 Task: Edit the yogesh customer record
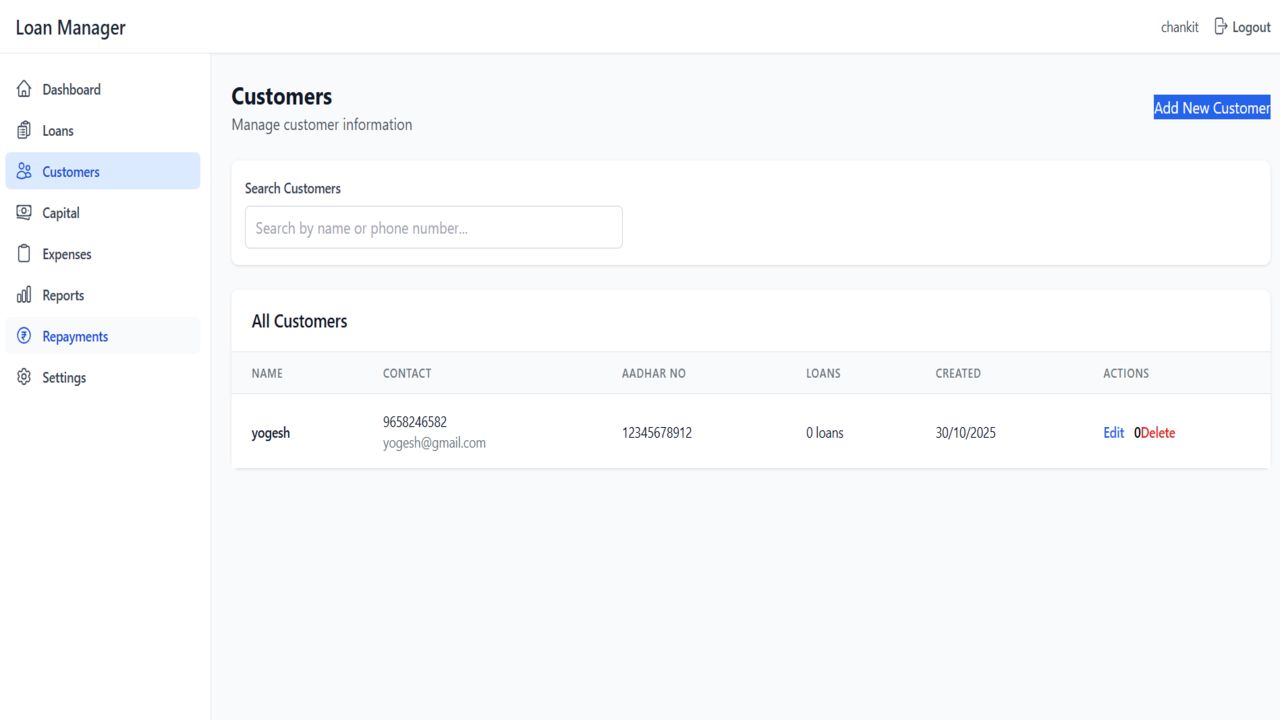[x=1114, y=433]
